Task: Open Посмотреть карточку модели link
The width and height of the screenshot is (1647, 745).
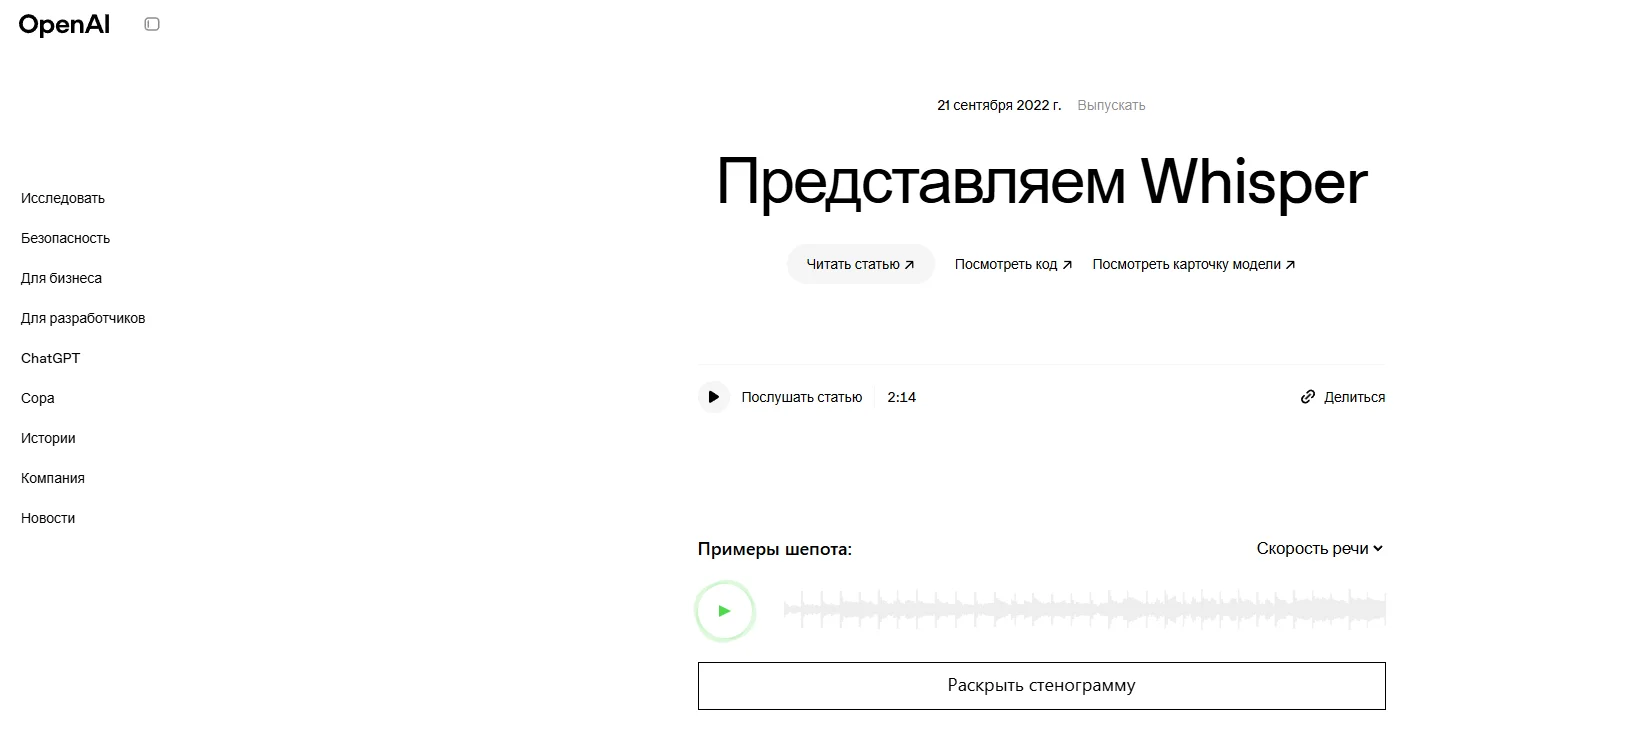Action: tap(1194, 264)
